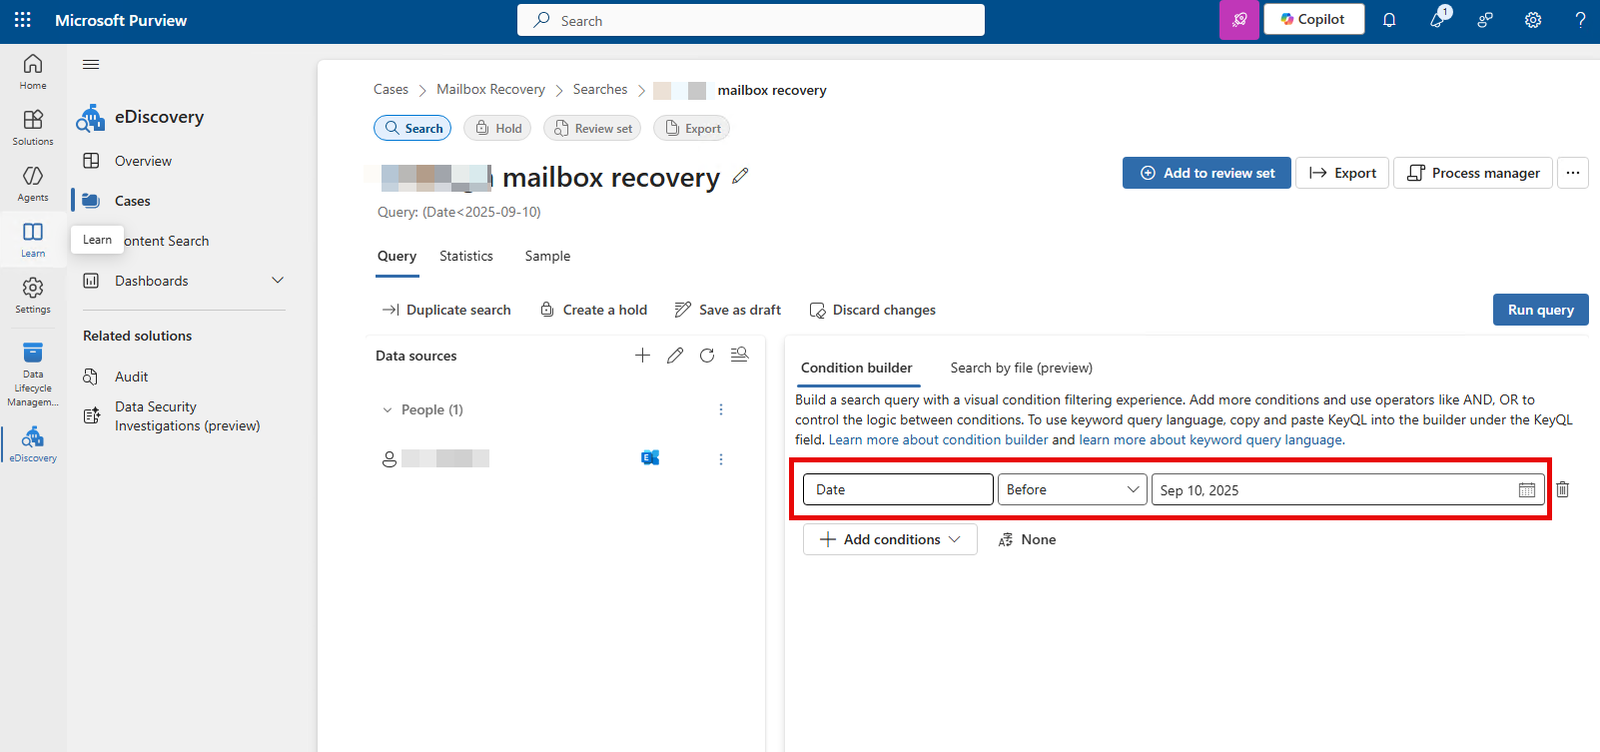Open settings gear in top bar
The height and width of the screenshot is (752, 1600).
point(1532,20)
